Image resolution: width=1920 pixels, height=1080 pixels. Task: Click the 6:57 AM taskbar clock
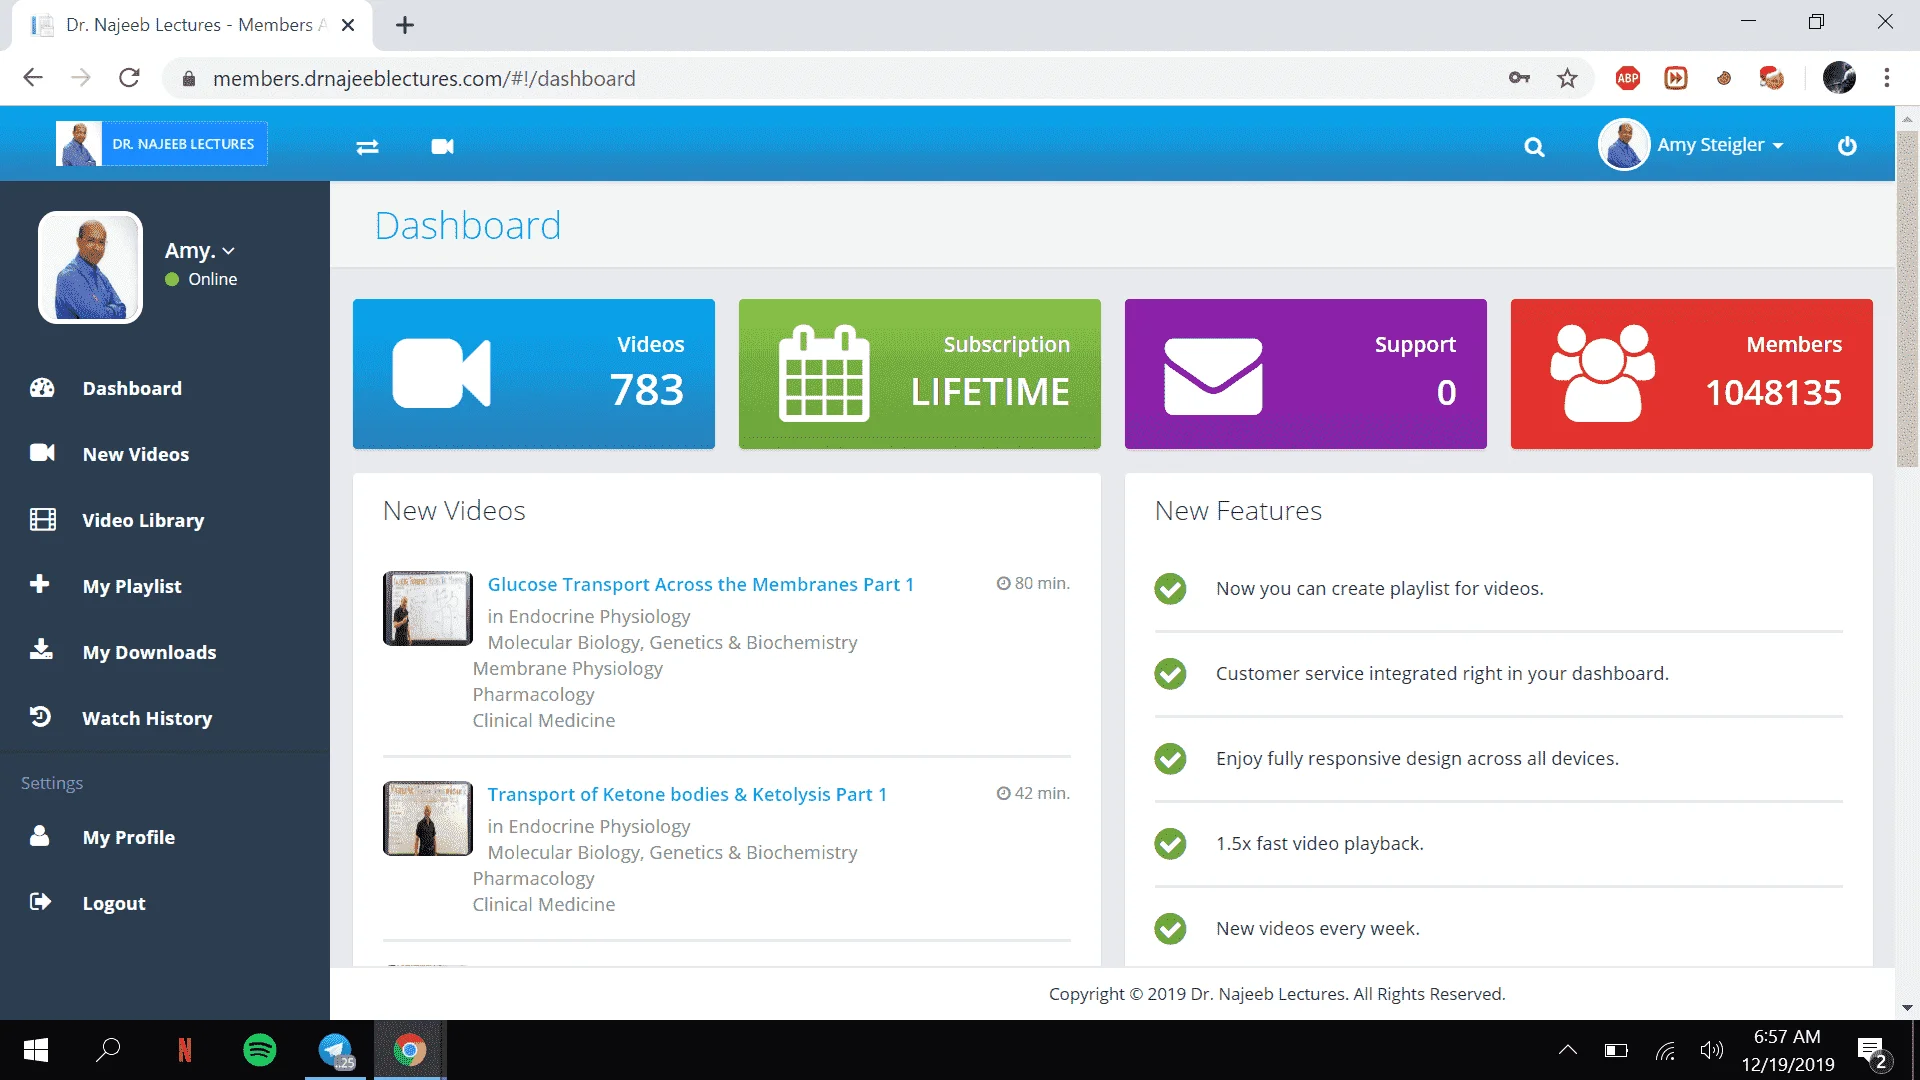click(1787, 1037)
